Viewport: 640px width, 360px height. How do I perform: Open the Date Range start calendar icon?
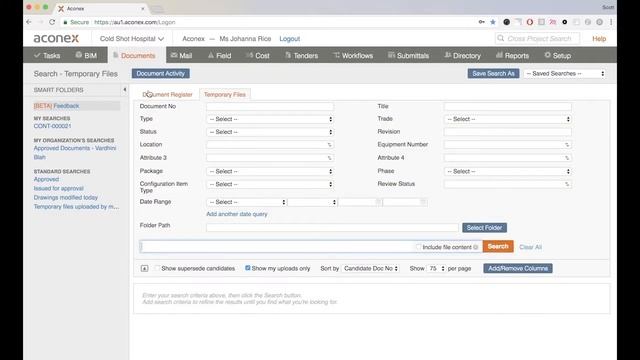pos(378,202)
